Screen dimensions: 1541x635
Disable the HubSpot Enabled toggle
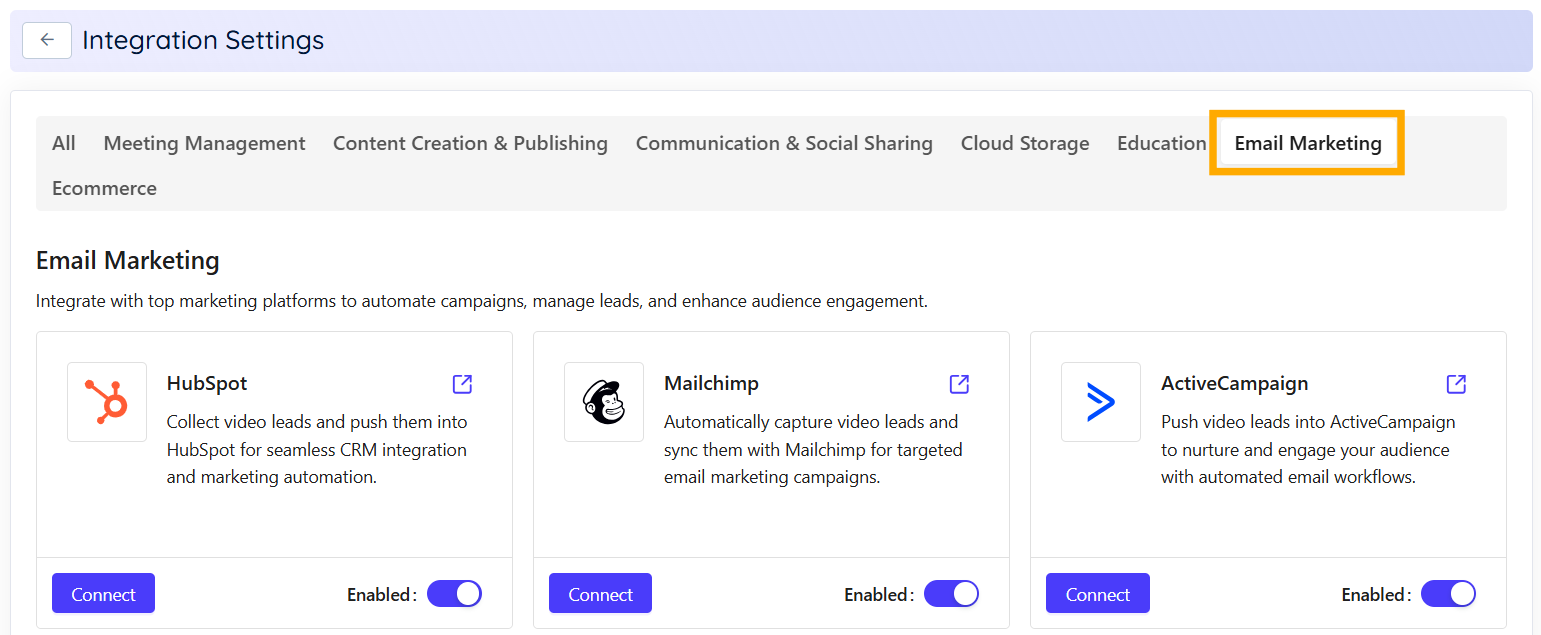tap(454, 593)
